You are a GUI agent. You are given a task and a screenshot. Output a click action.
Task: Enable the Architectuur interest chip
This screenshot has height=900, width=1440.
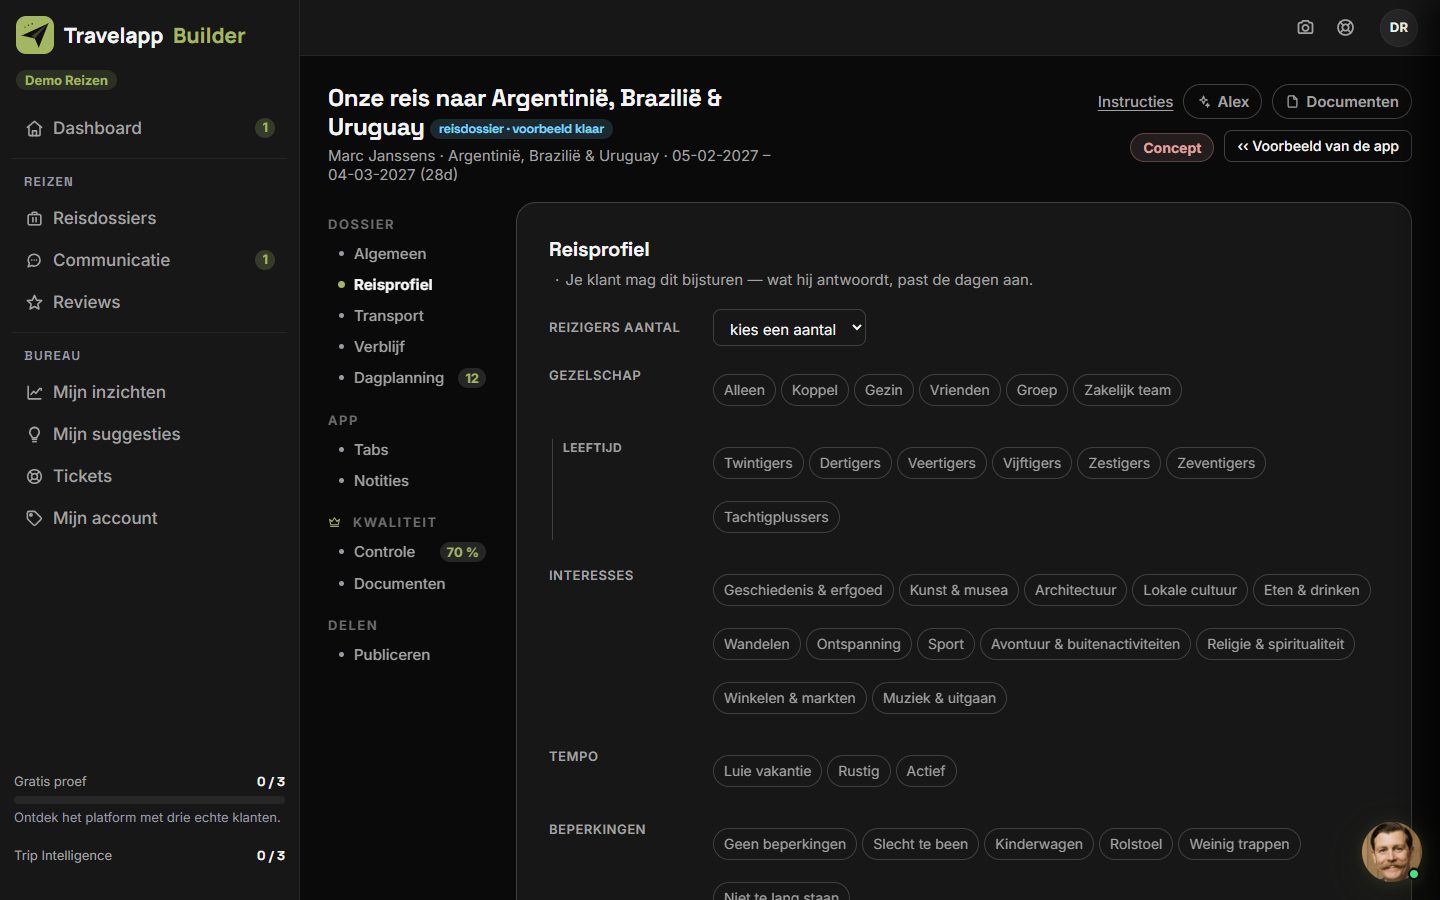click(x=1076, y=590)
